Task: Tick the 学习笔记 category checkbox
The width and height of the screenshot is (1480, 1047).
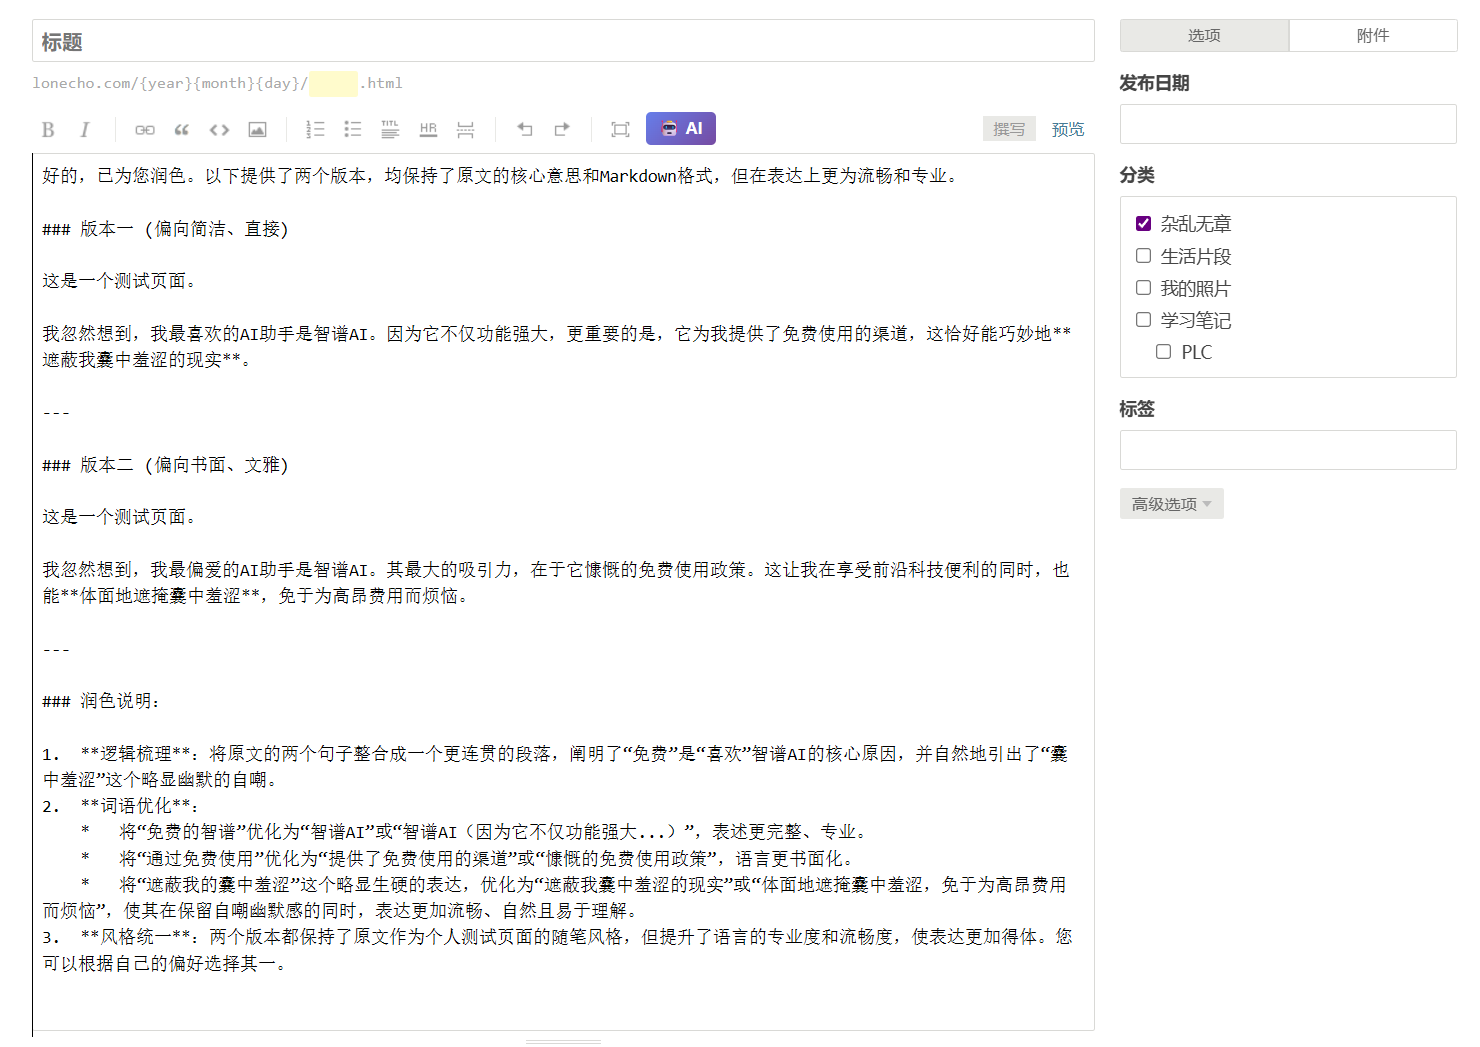Action: tap(1143, 320)
